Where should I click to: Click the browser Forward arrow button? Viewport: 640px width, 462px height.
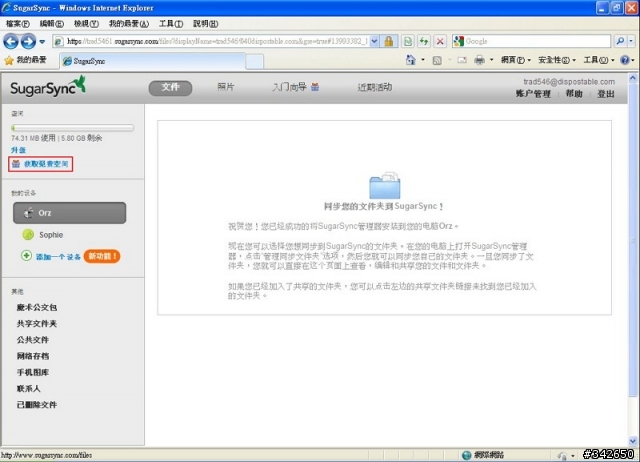28,41
